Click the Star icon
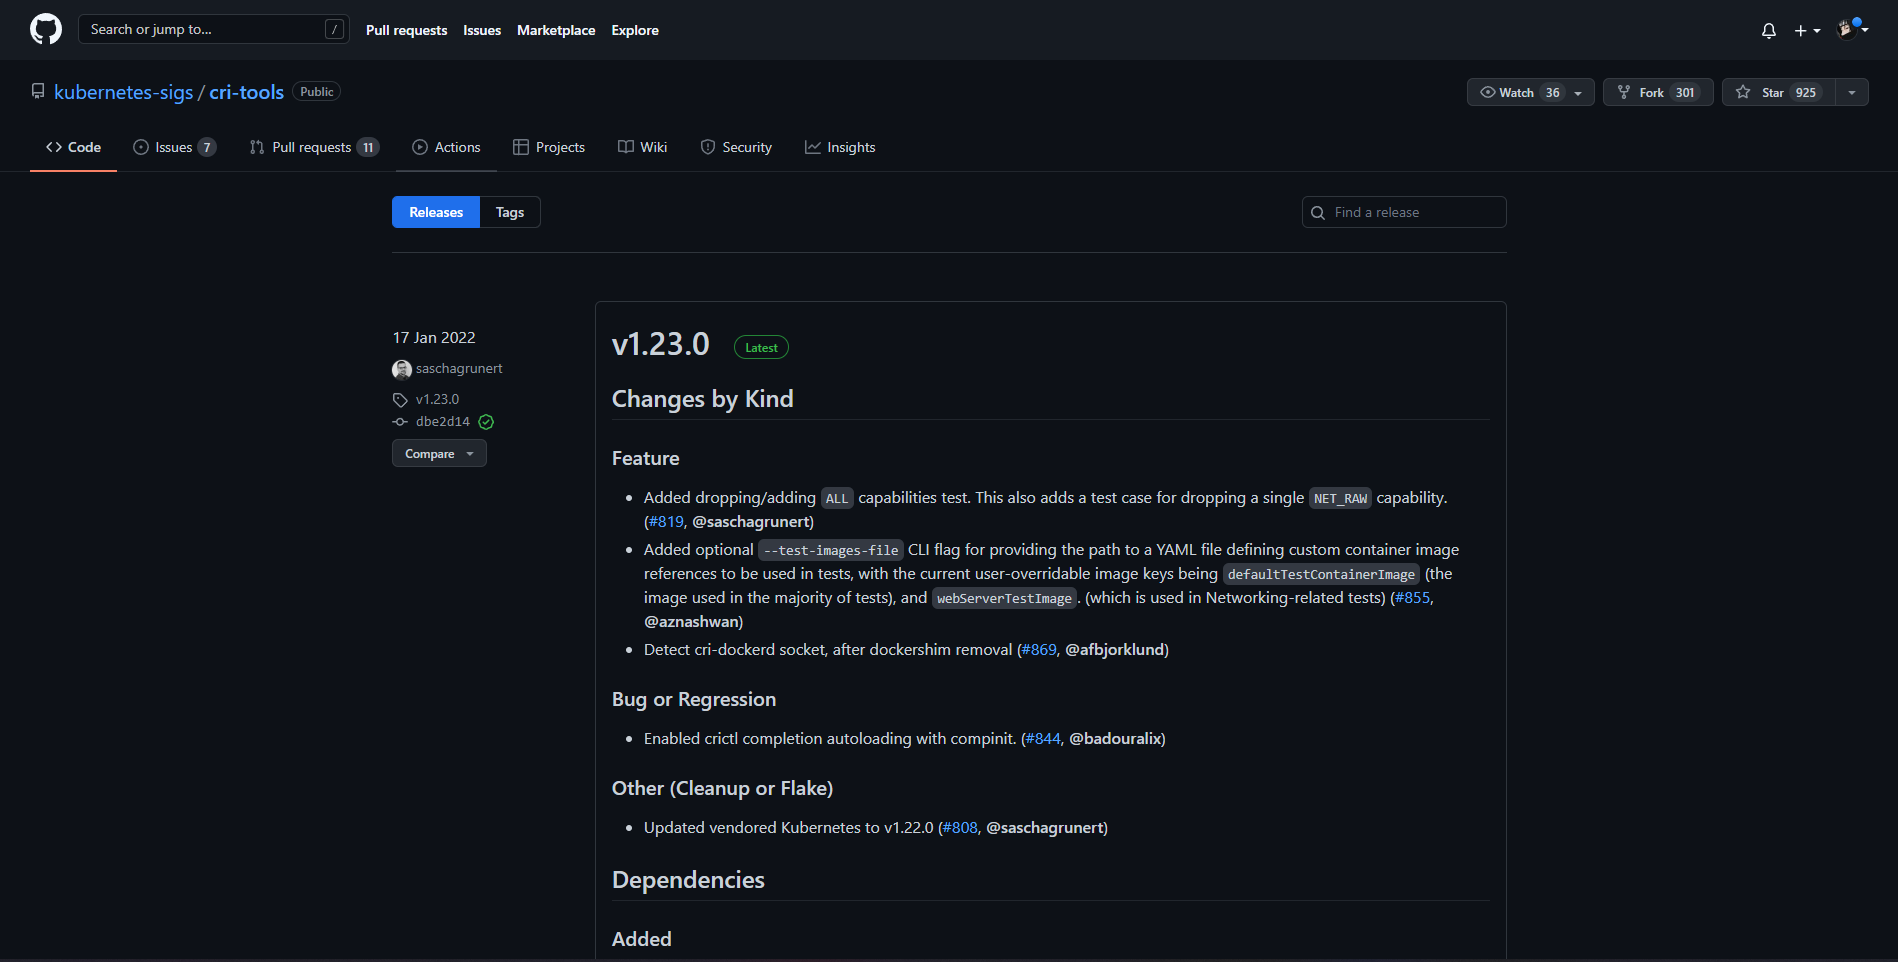Screen dimensions: 1898x962 pyautogui.click(x=1743, y=92)
